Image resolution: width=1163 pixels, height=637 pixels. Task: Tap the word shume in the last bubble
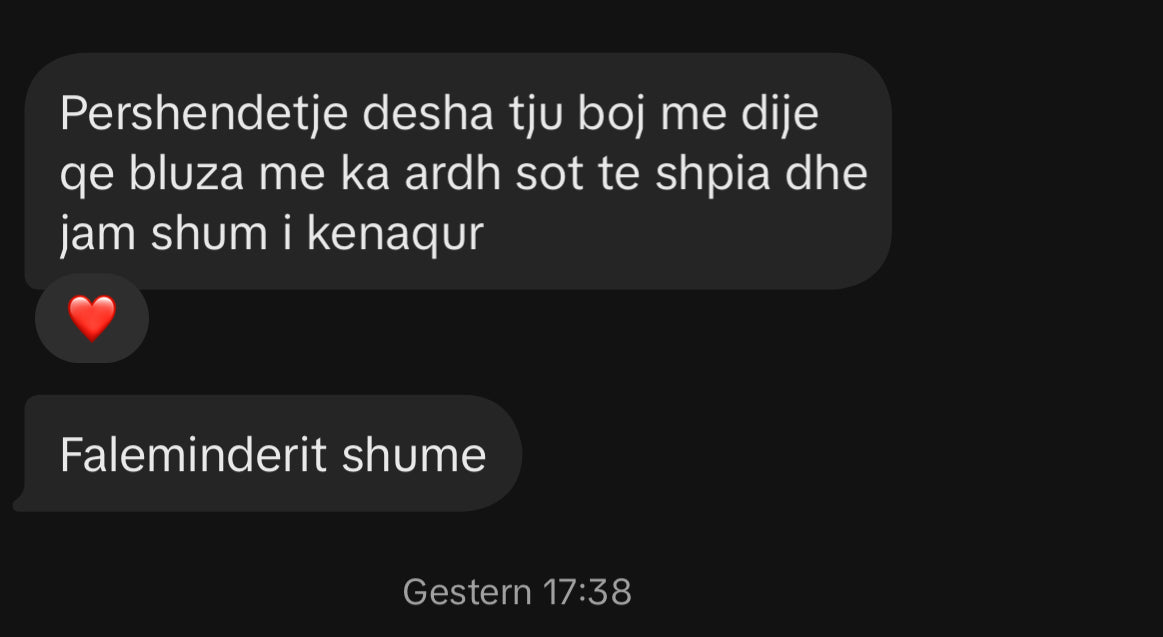(414, 455)
